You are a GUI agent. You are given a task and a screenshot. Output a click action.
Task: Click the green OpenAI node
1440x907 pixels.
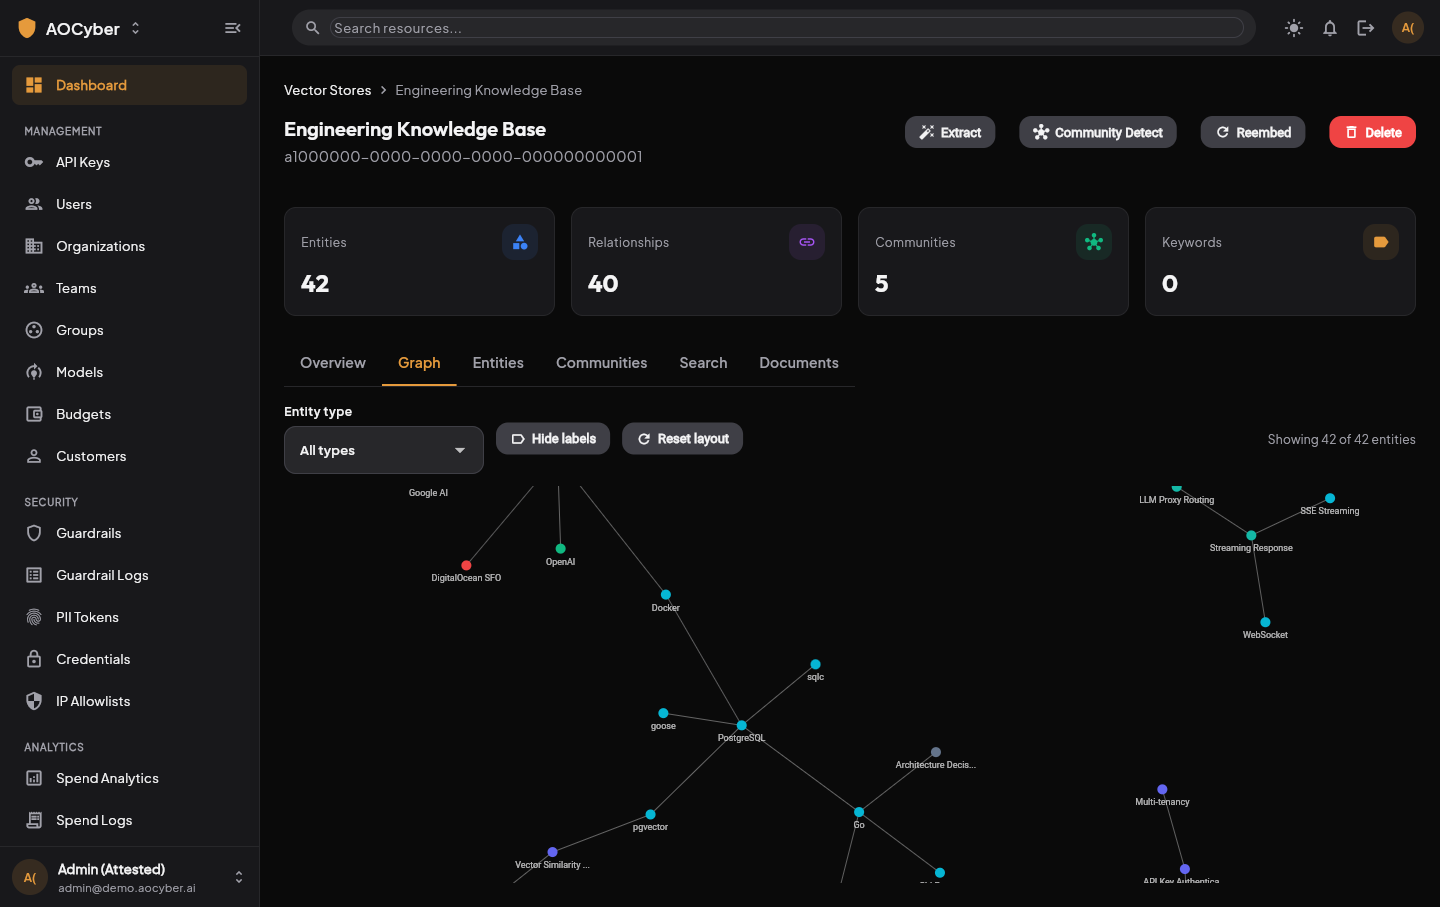[561, 549]
